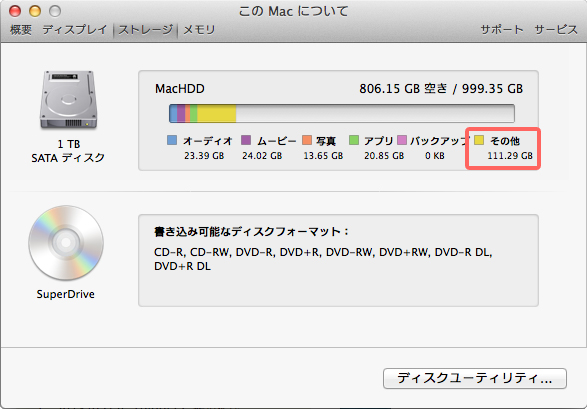
Task: Select the blue オーディオ legend swatch
Action: tap(172, 140)
